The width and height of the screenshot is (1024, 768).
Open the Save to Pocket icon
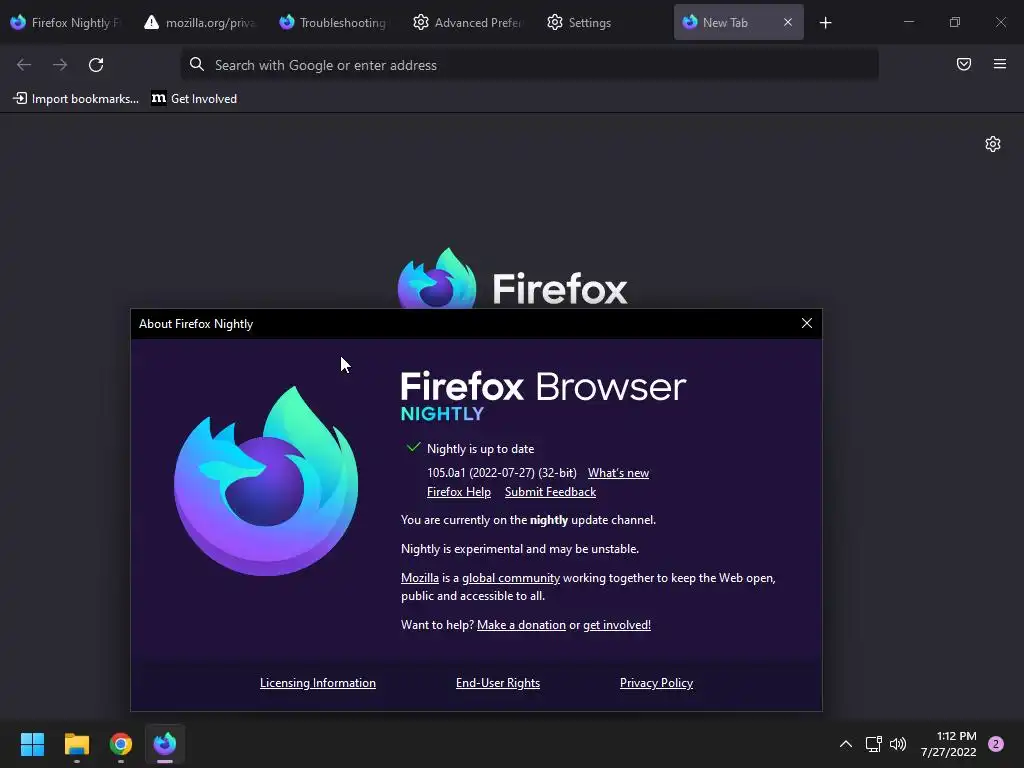tap(964, 64)
